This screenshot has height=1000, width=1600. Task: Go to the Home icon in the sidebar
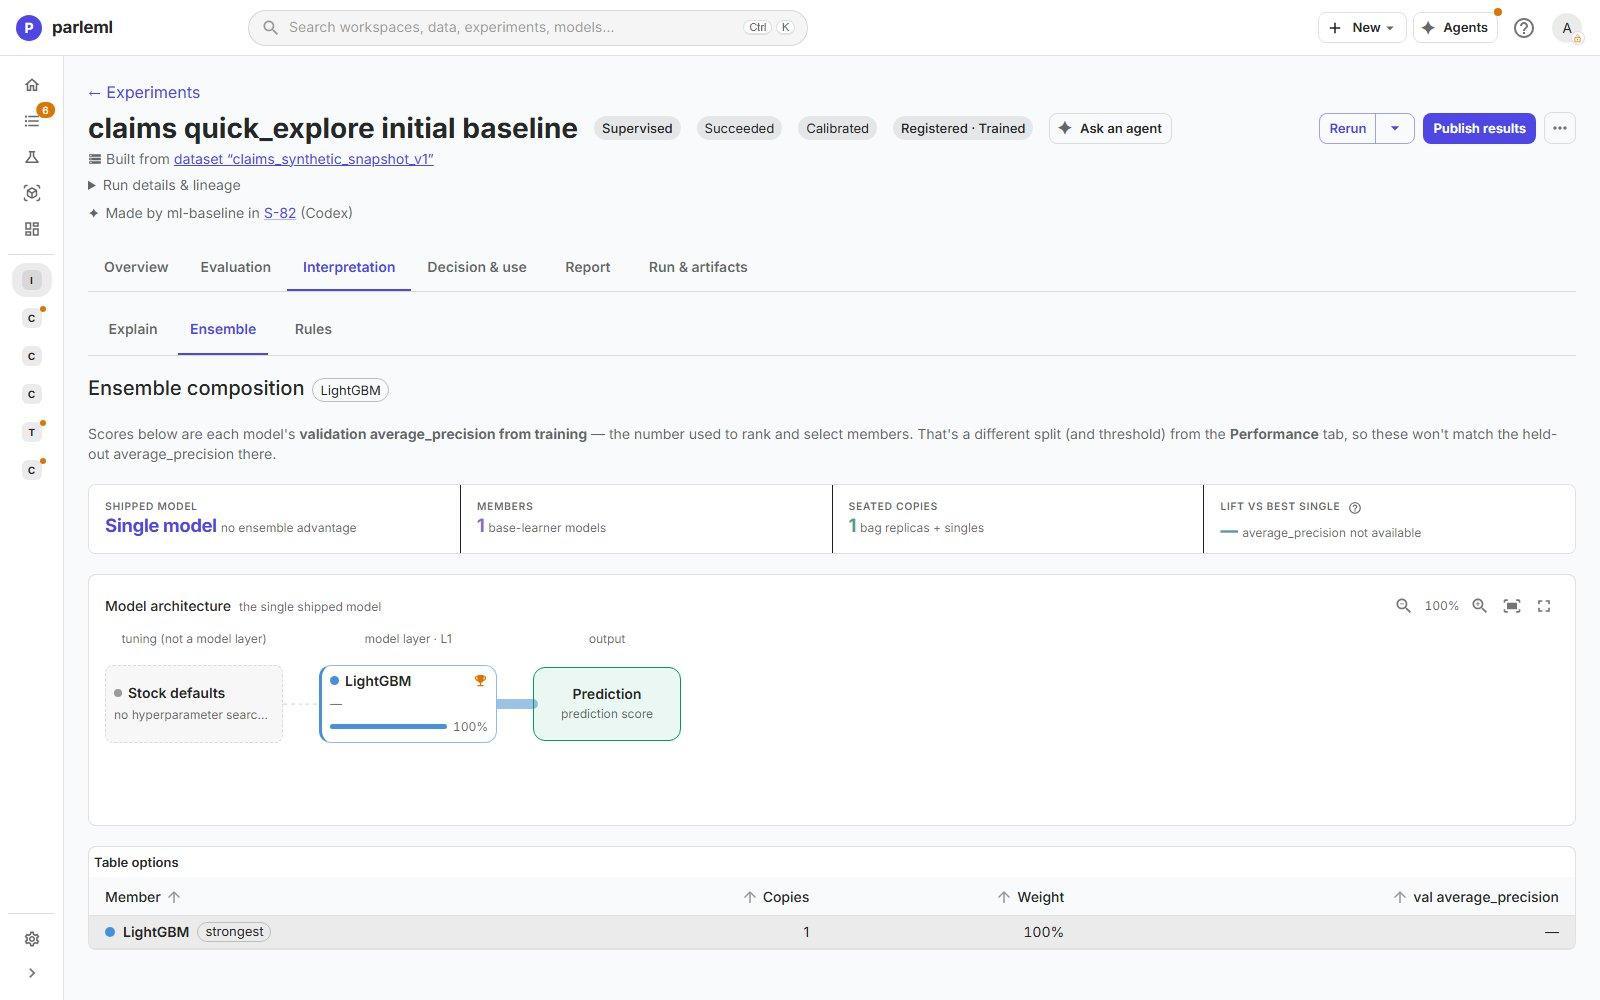tap(32, 85)
